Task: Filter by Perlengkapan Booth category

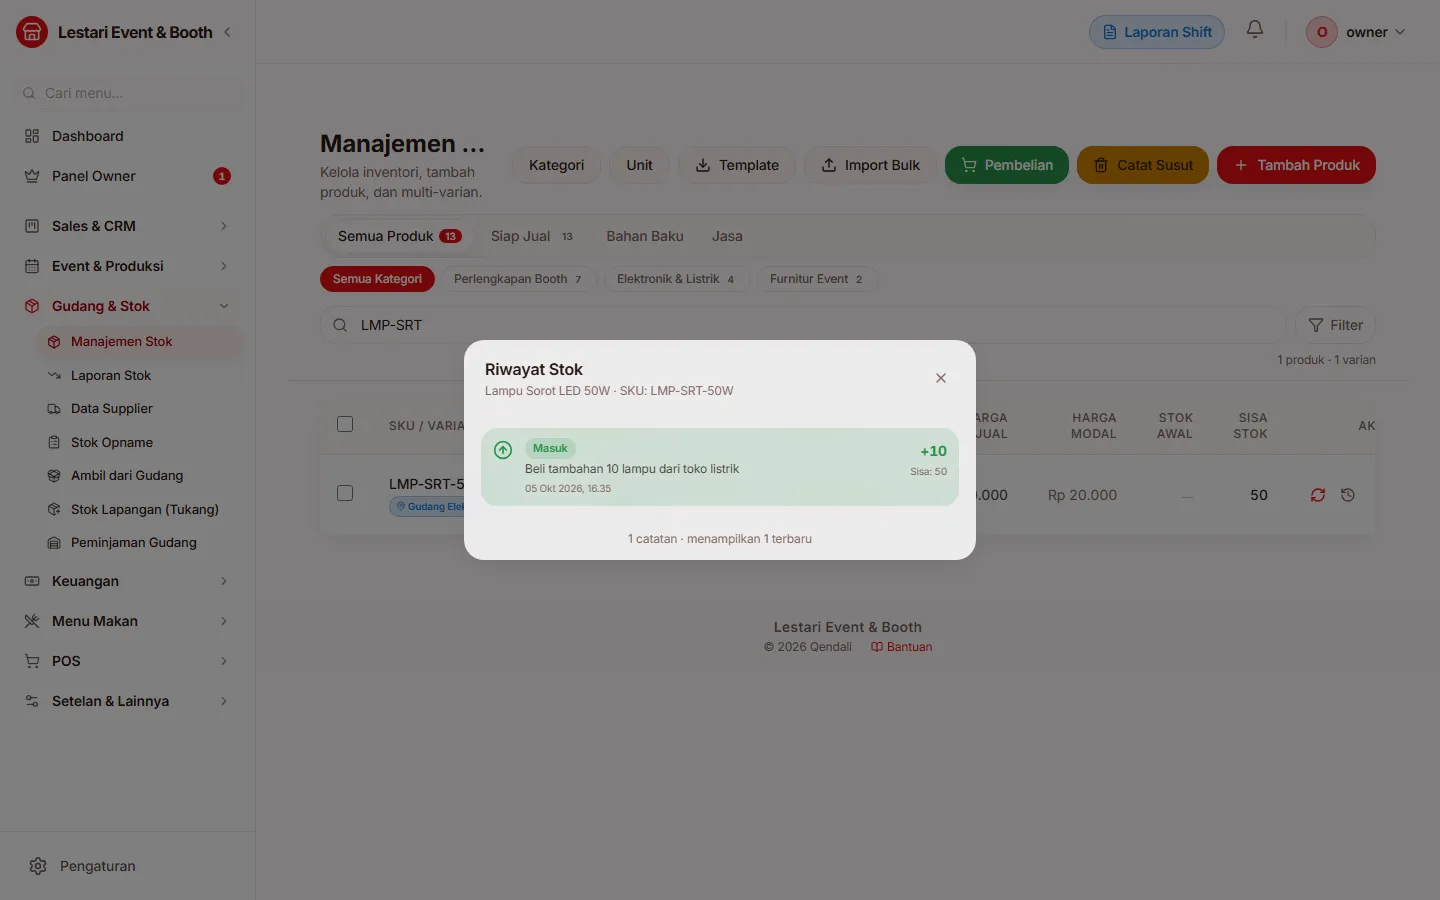Action: tap(518, 279)
